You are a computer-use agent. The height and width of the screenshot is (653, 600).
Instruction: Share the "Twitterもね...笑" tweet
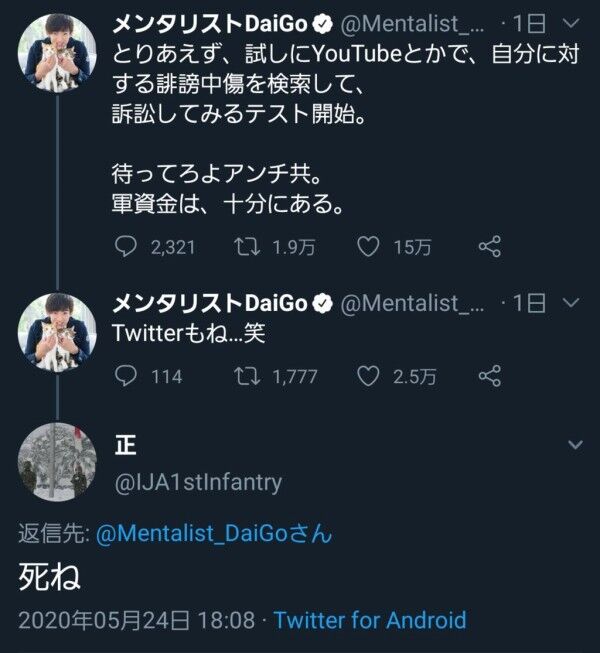pyautogui.click(x=489, y=375)
